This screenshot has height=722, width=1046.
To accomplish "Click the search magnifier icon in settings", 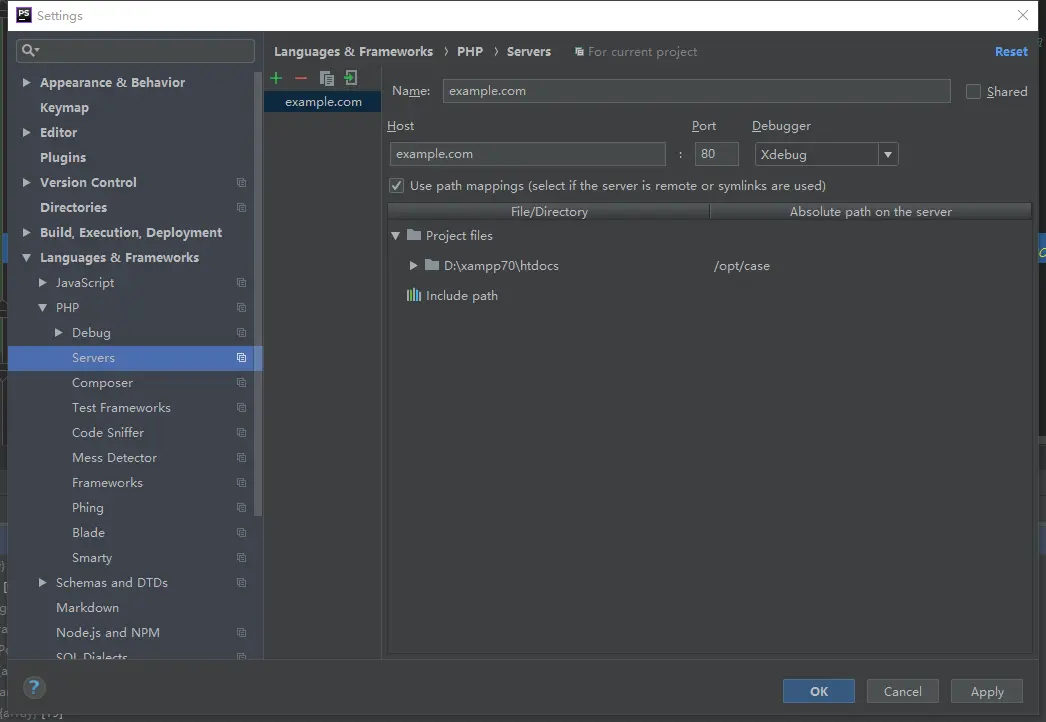I will 30,50.
